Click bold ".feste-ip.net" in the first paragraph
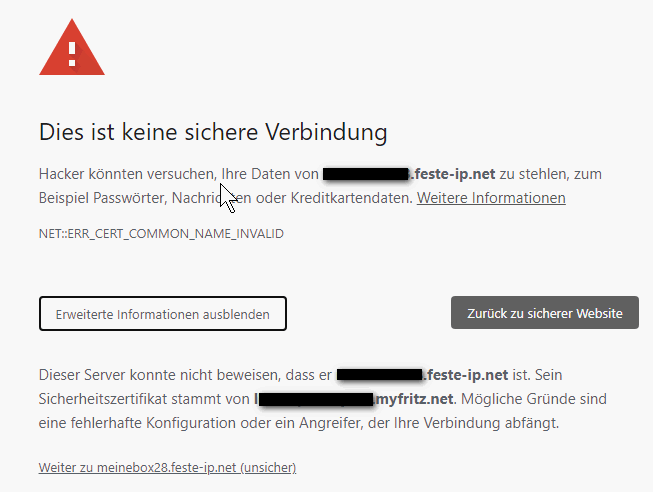The height and width of the screenshot is (492, 653). [453, 174]
